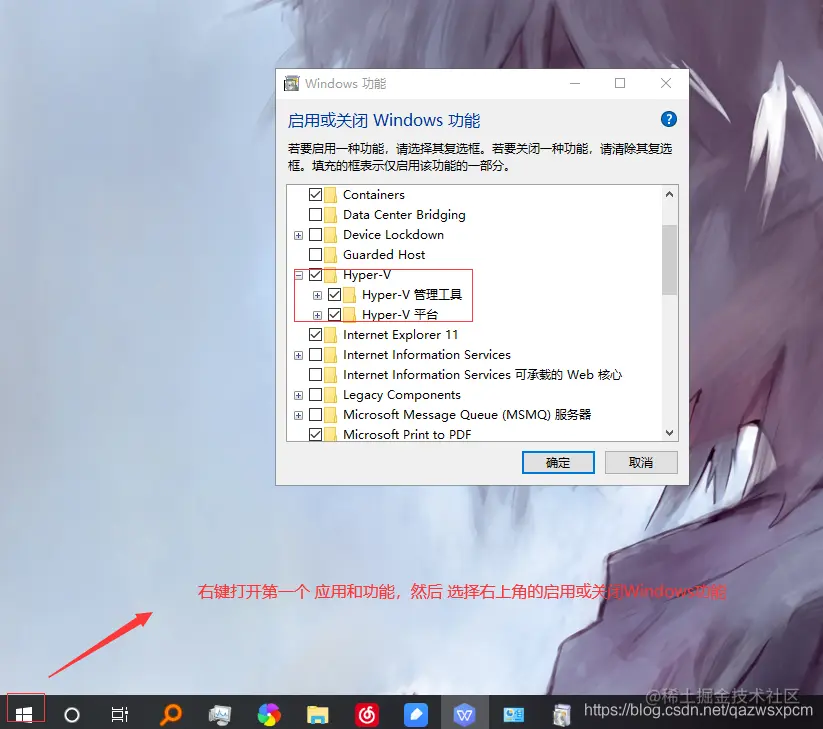Viewport: 823px width, 729px height.
Task: Expand the Hyper-V 管理工具 node
Action: click(x=318, y=295)
